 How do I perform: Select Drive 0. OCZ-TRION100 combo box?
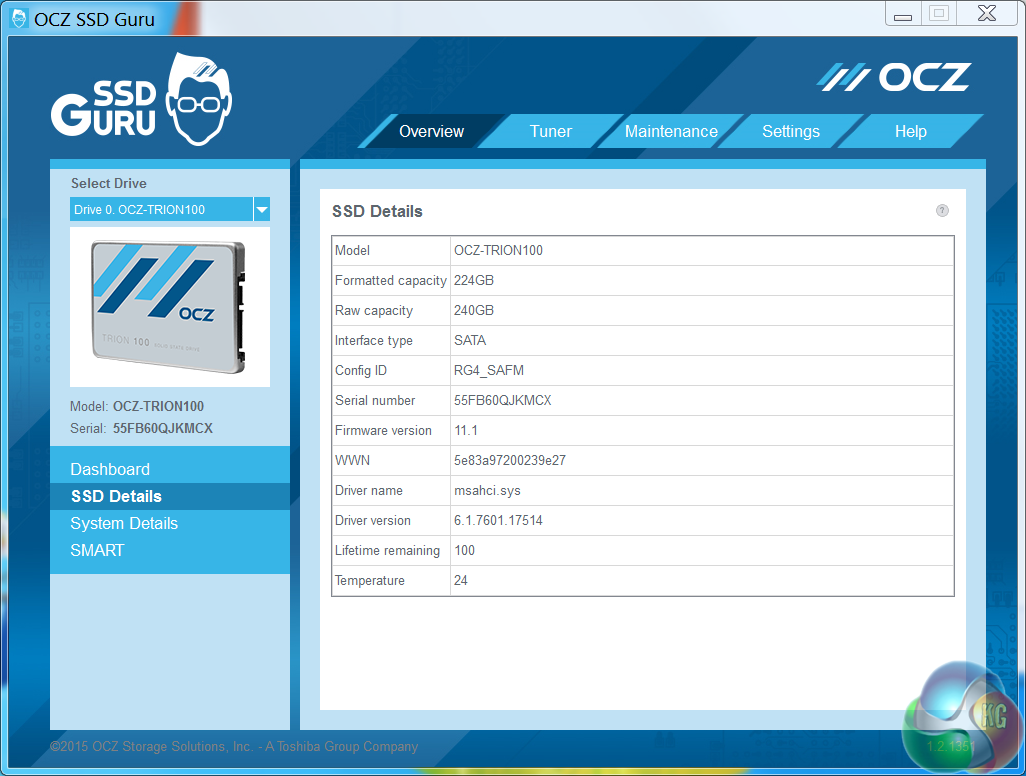pos(169,210)
